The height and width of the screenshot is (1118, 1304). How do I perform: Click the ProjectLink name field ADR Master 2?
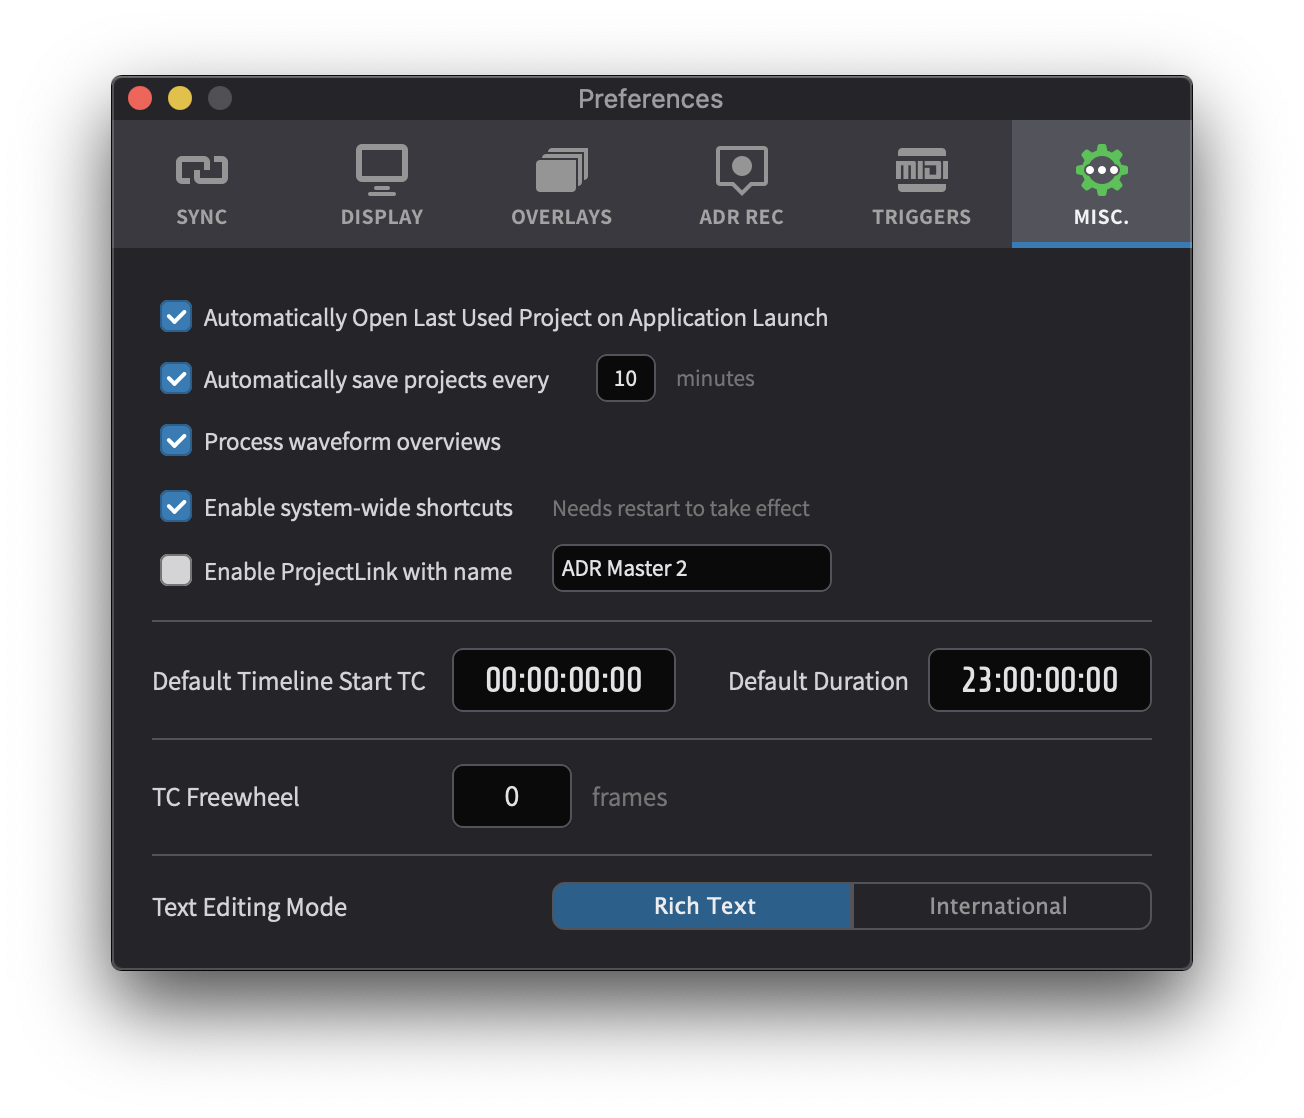click(x=692, y=568)
